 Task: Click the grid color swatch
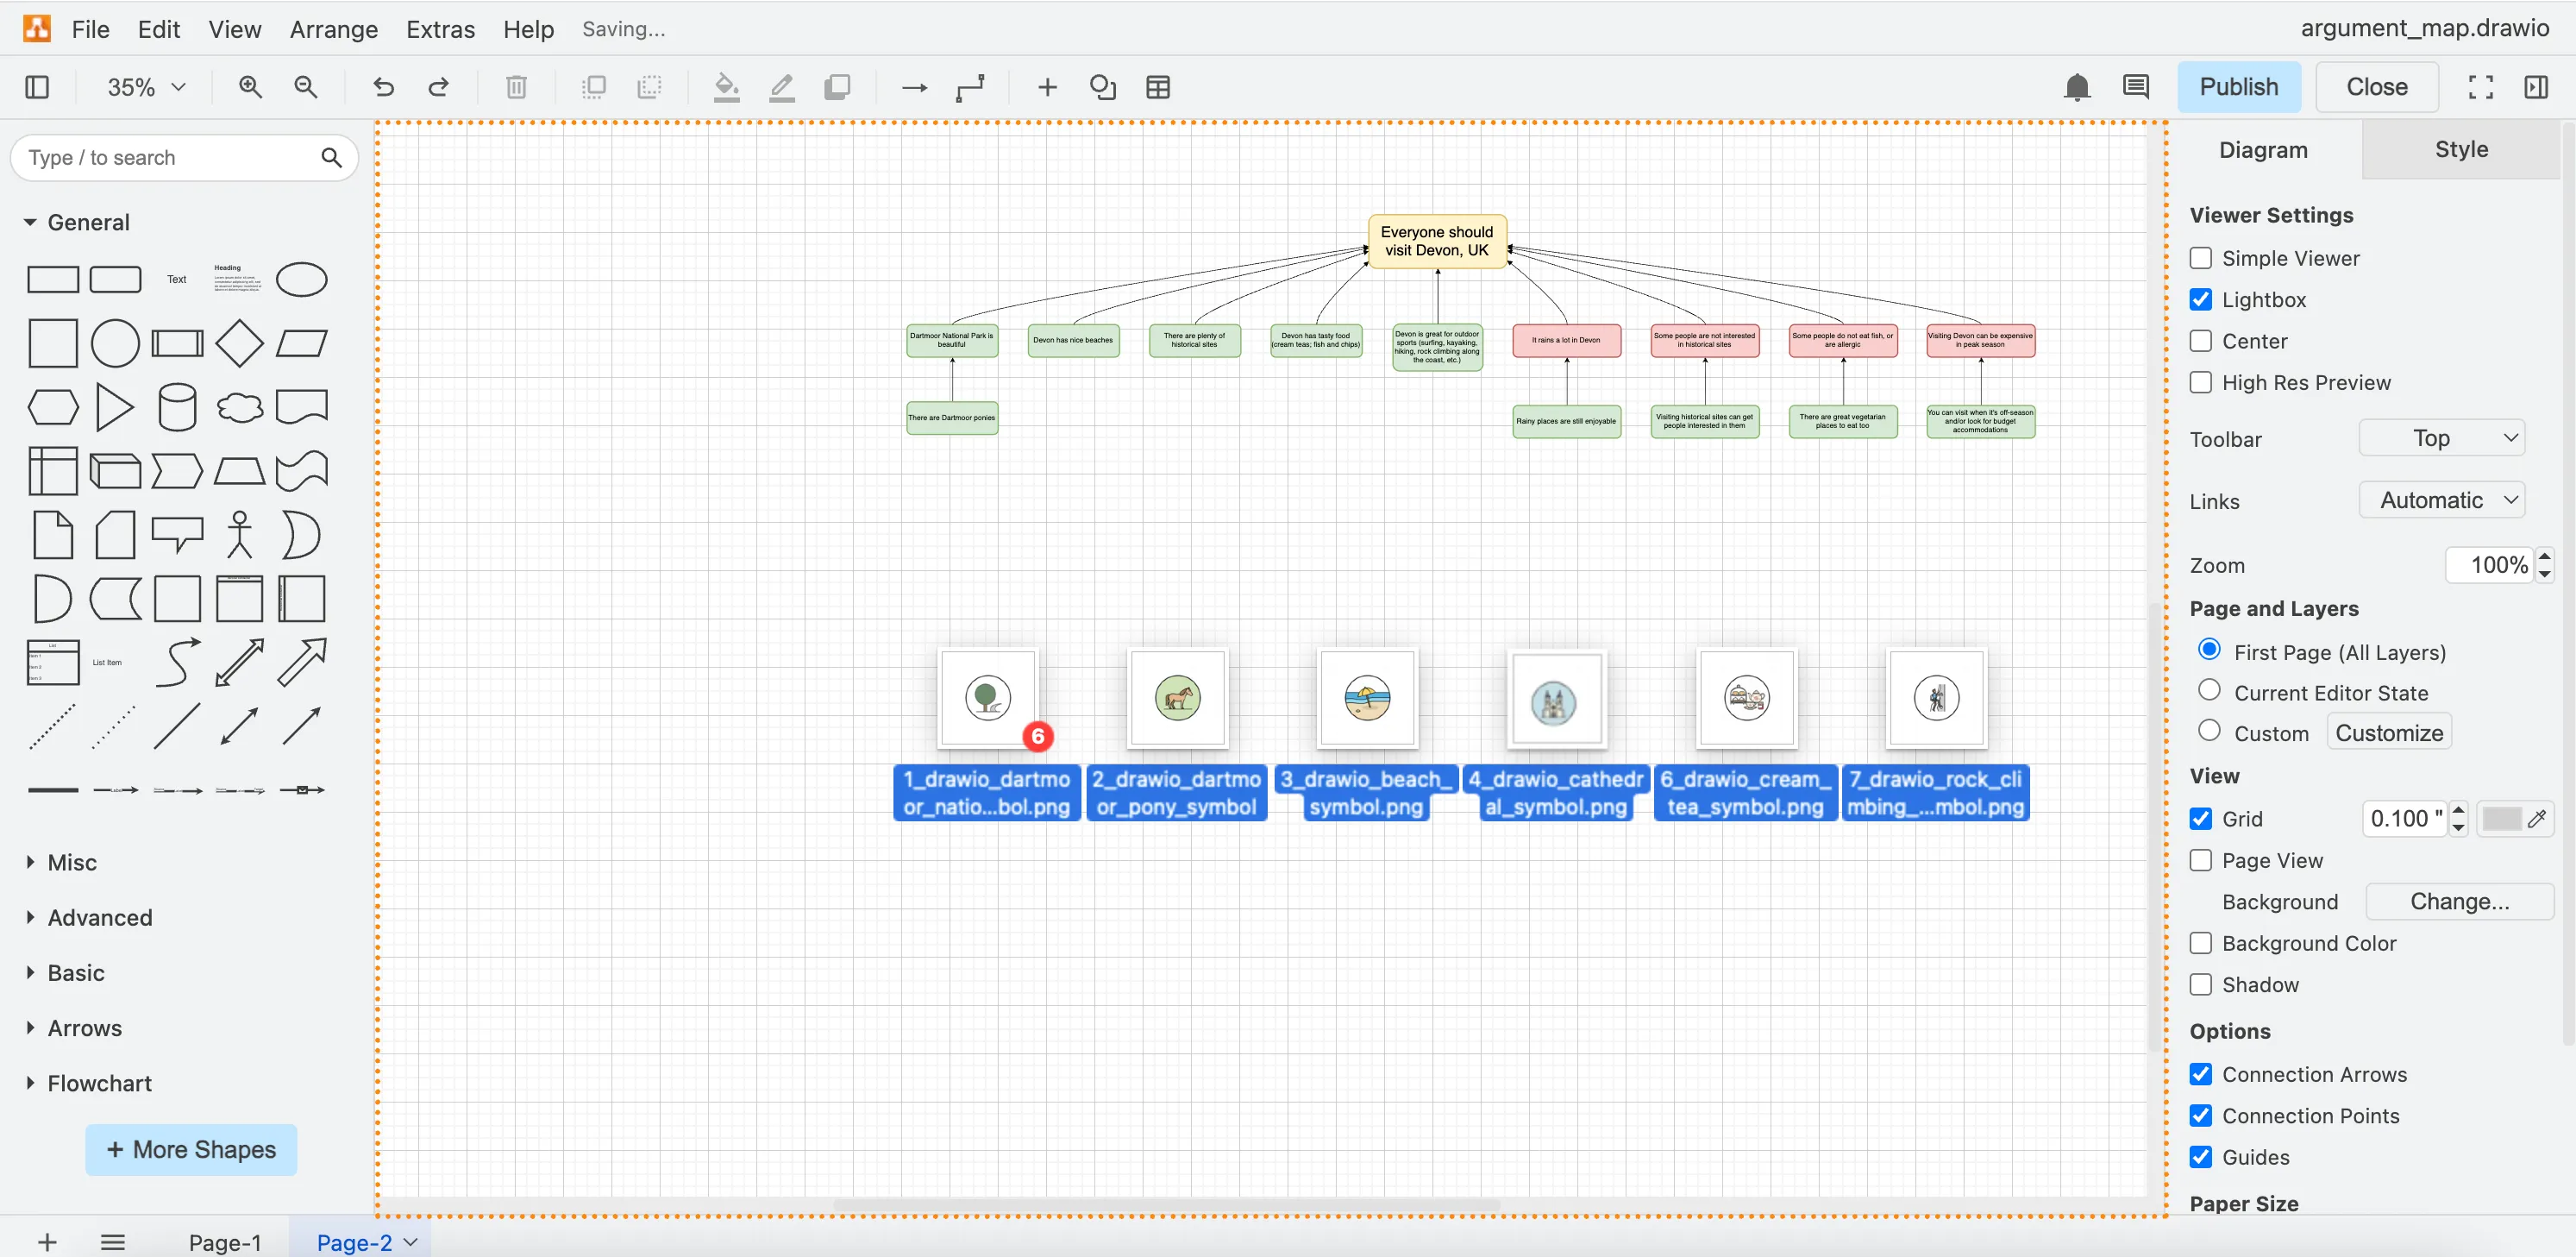point(2502,819)
